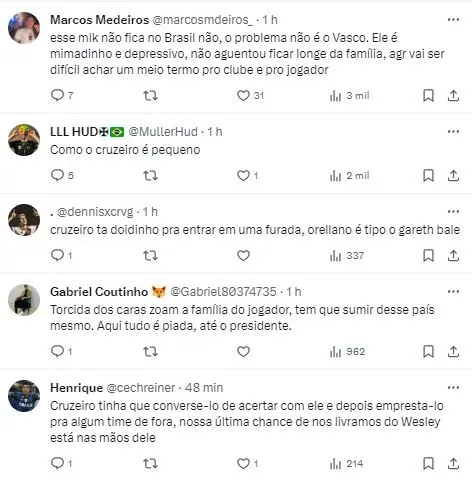Image resolution: width=472 pixels, height=480 pixels.
Task: Share Henrique's tweet
Action: pyautogui.click(x=453, y=463)
